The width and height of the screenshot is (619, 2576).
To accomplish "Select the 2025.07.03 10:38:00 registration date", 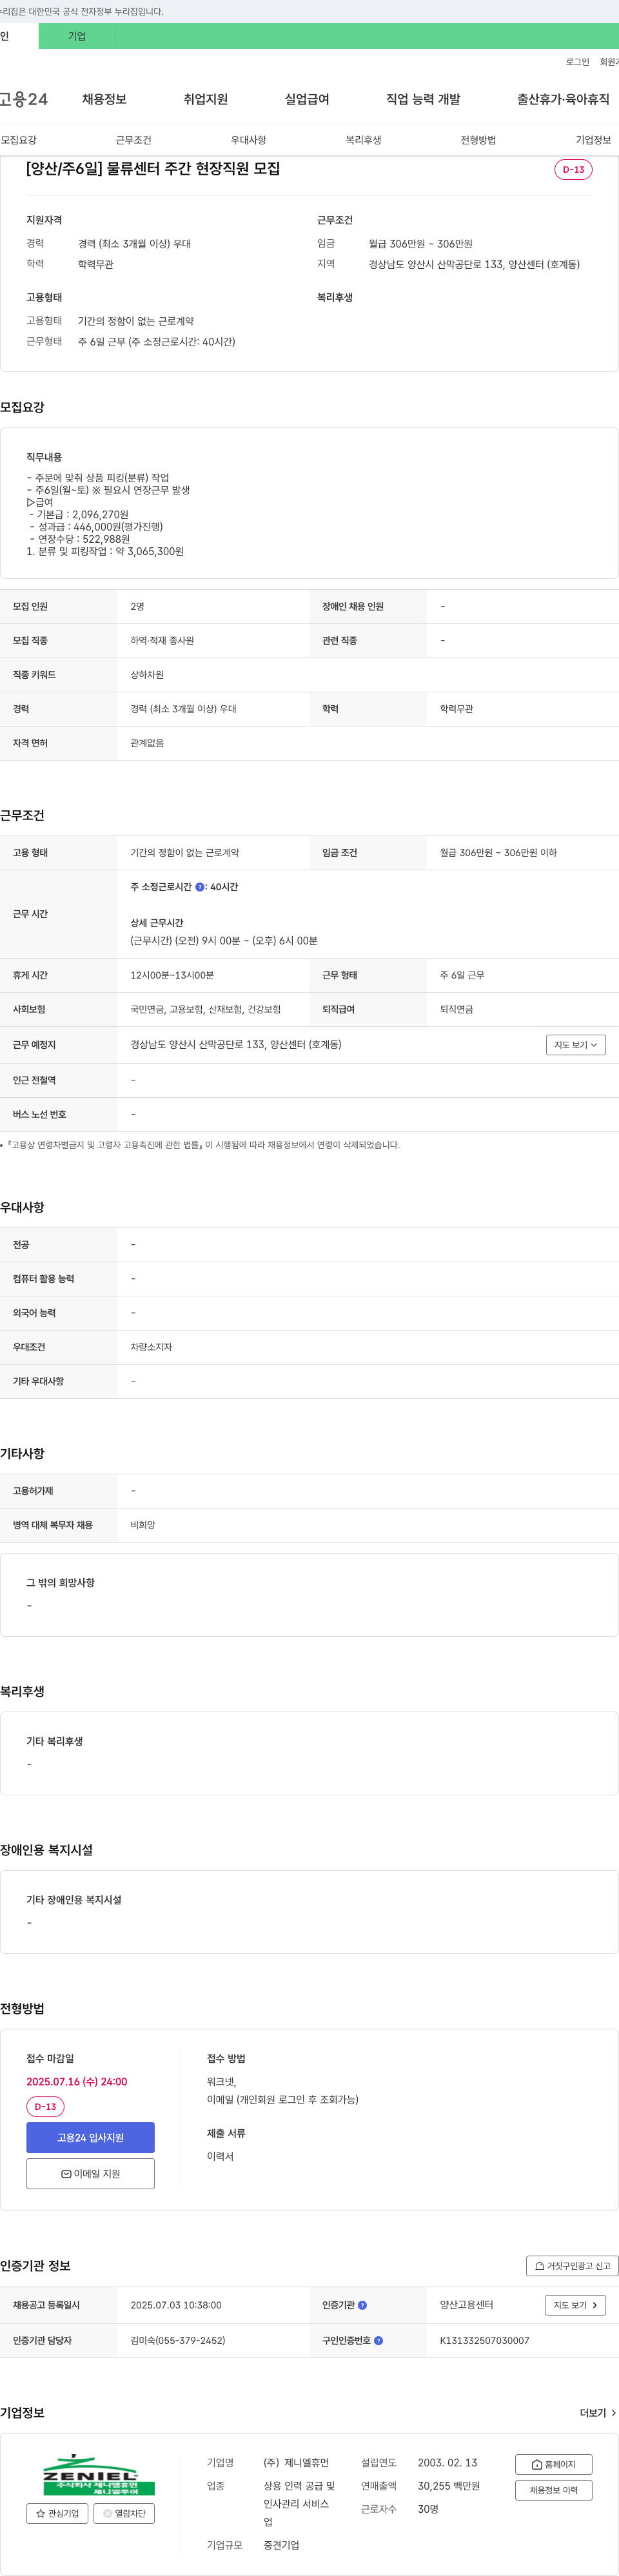I will click(176, 2305).
